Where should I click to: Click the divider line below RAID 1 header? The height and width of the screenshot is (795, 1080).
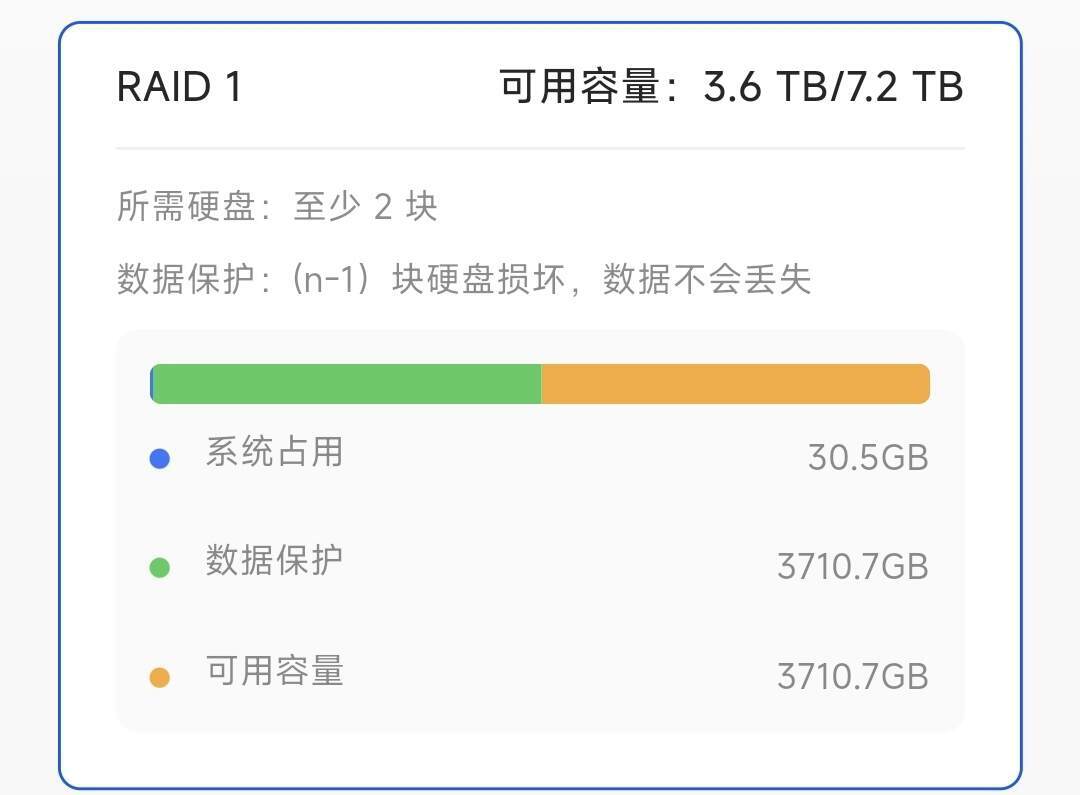click(540, 148)
